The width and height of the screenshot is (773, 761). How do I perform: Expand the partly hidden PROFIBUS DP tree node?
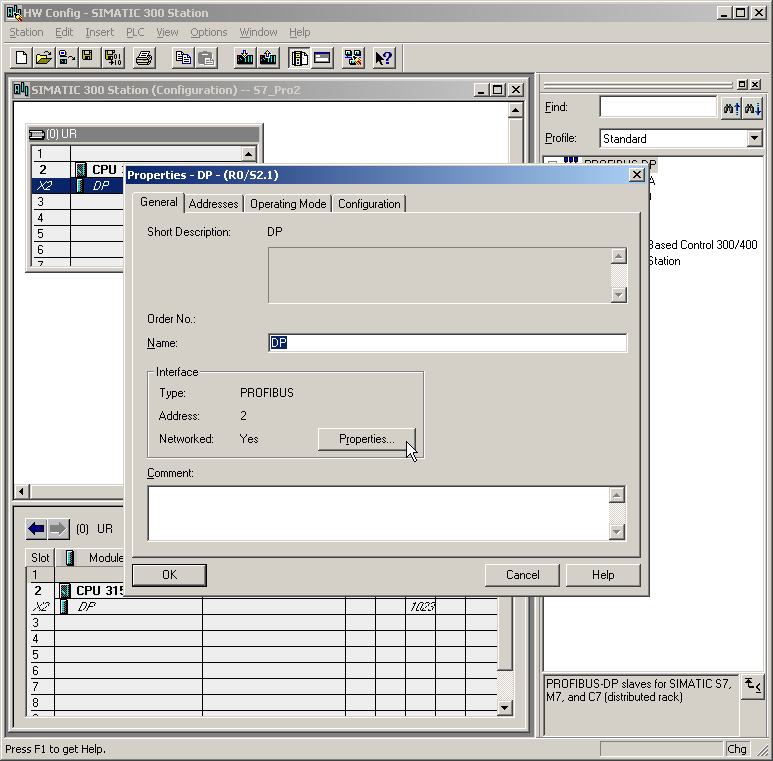(553, 163)
